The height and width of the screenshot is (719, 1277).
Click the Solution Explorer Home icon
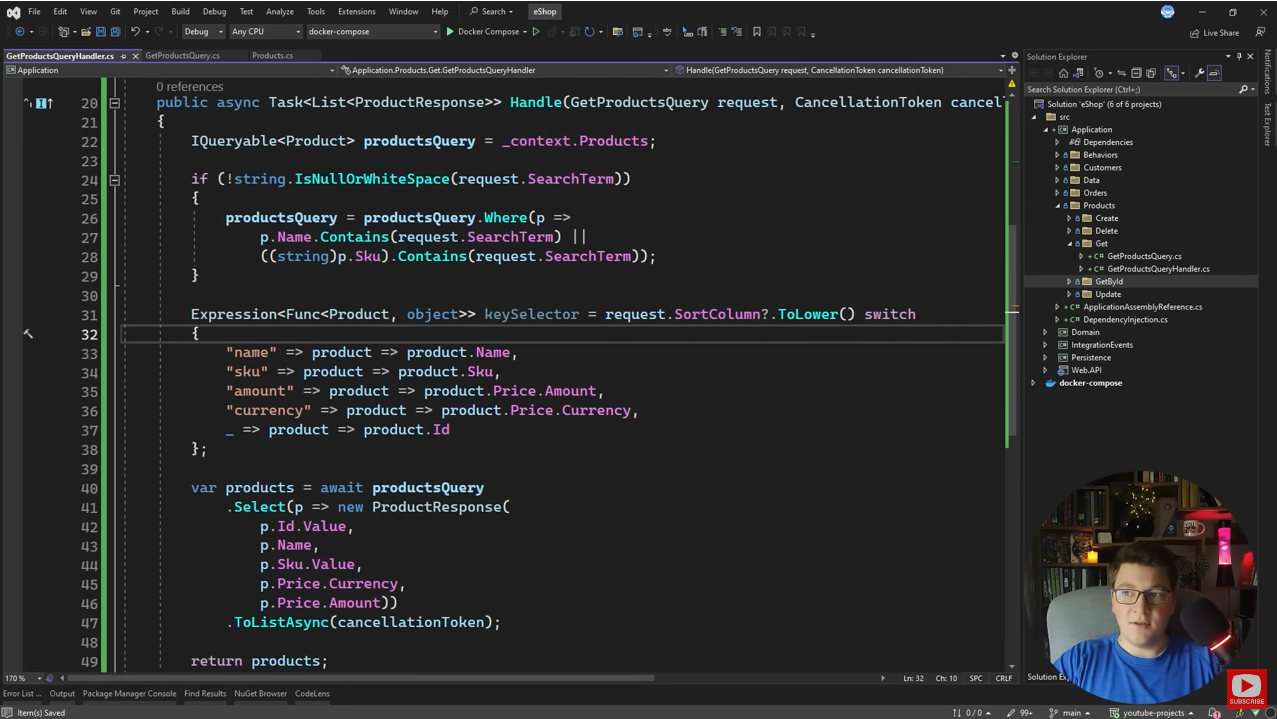click(1063, 73)
